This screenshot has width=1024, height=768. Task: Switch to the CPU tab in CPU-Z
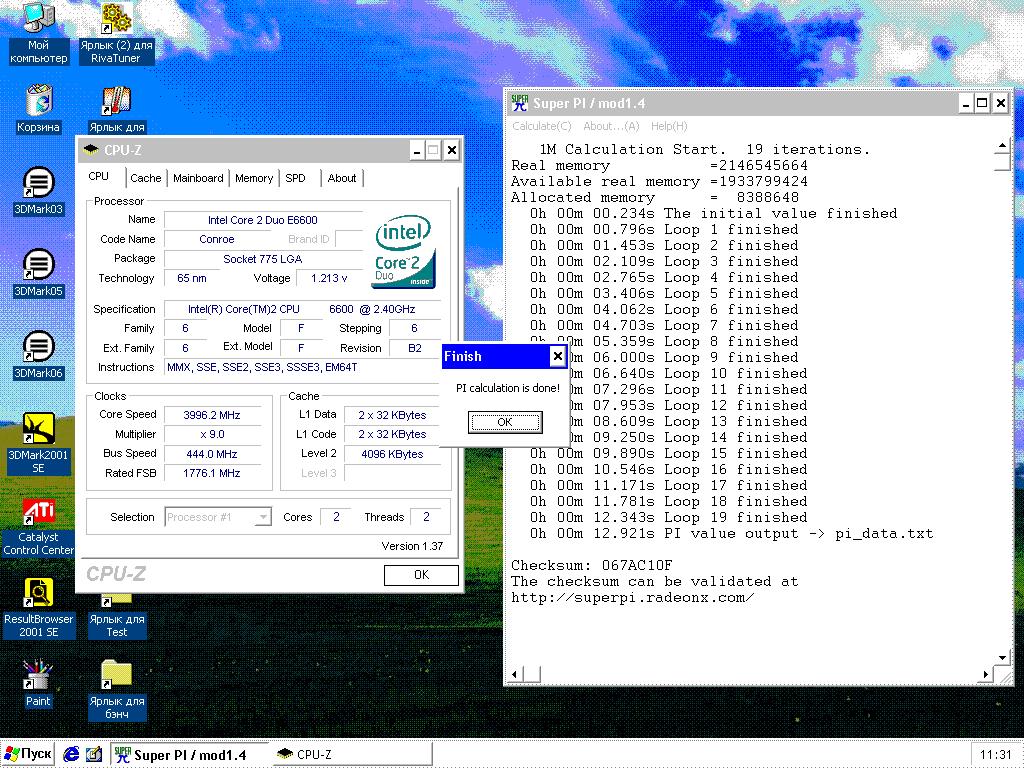(x=99, y=176)
